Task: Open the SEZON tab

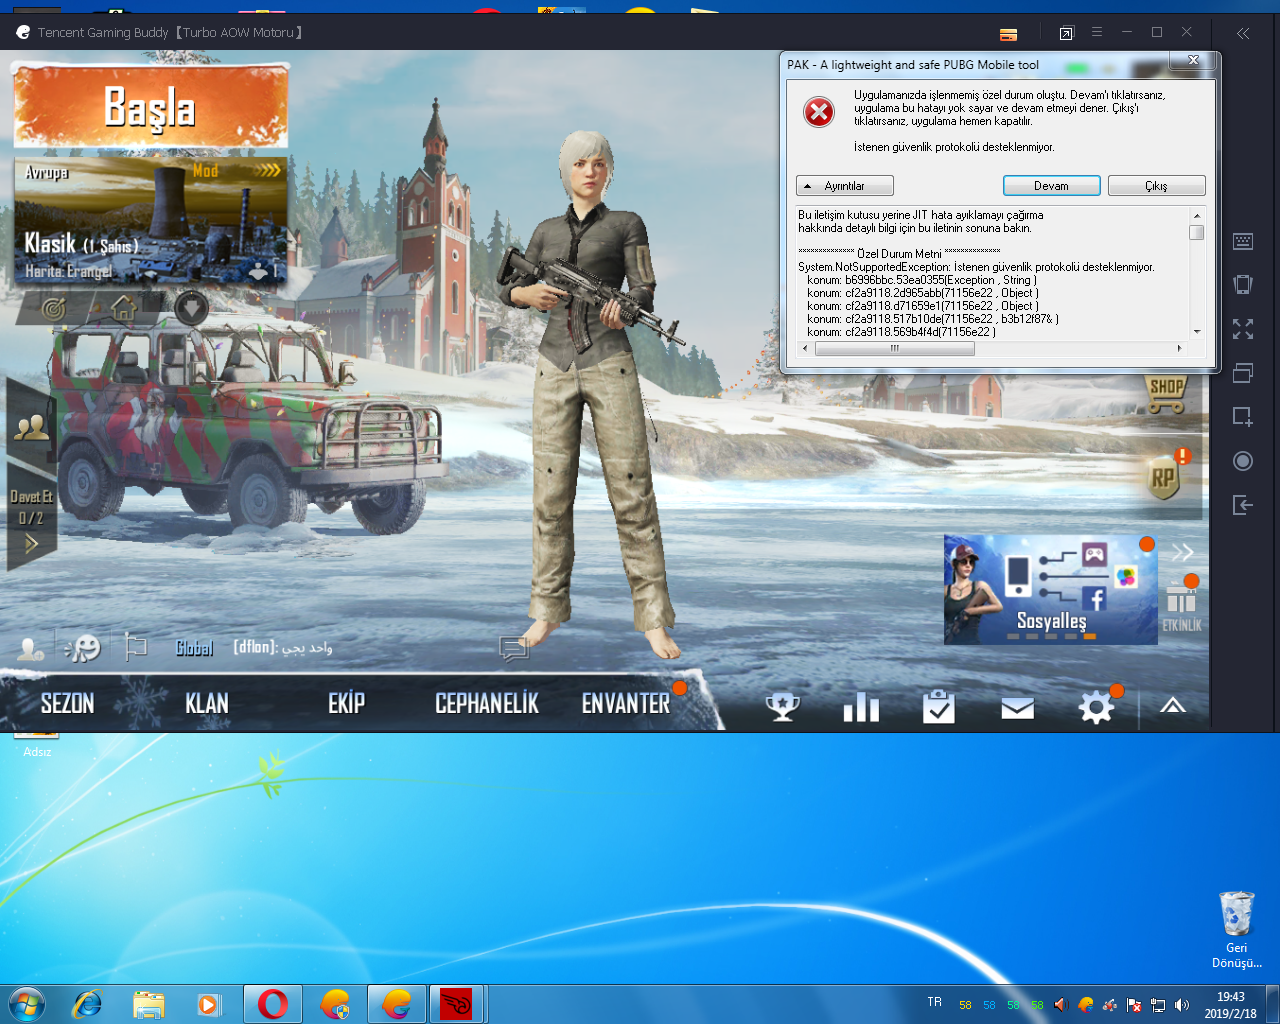Action: [67, 704]
